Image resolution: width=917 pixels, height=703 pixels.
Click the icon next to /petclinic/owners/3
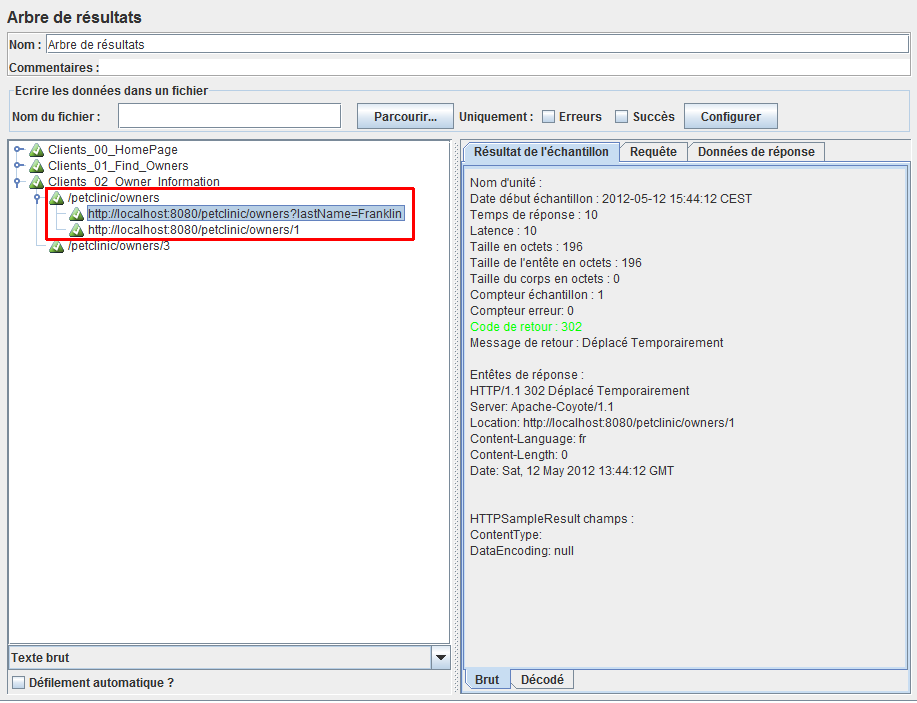(57, 246)
